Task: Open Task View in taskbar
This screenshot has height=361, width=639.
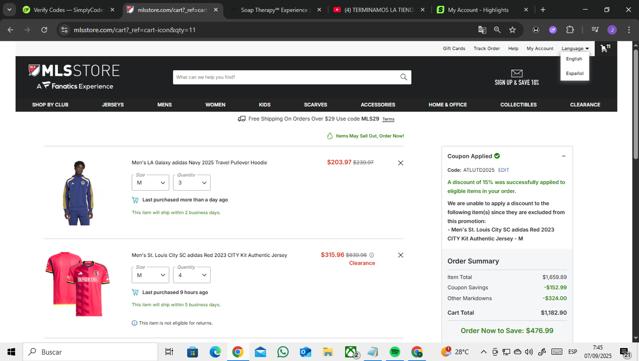Action: coord(169,352)
